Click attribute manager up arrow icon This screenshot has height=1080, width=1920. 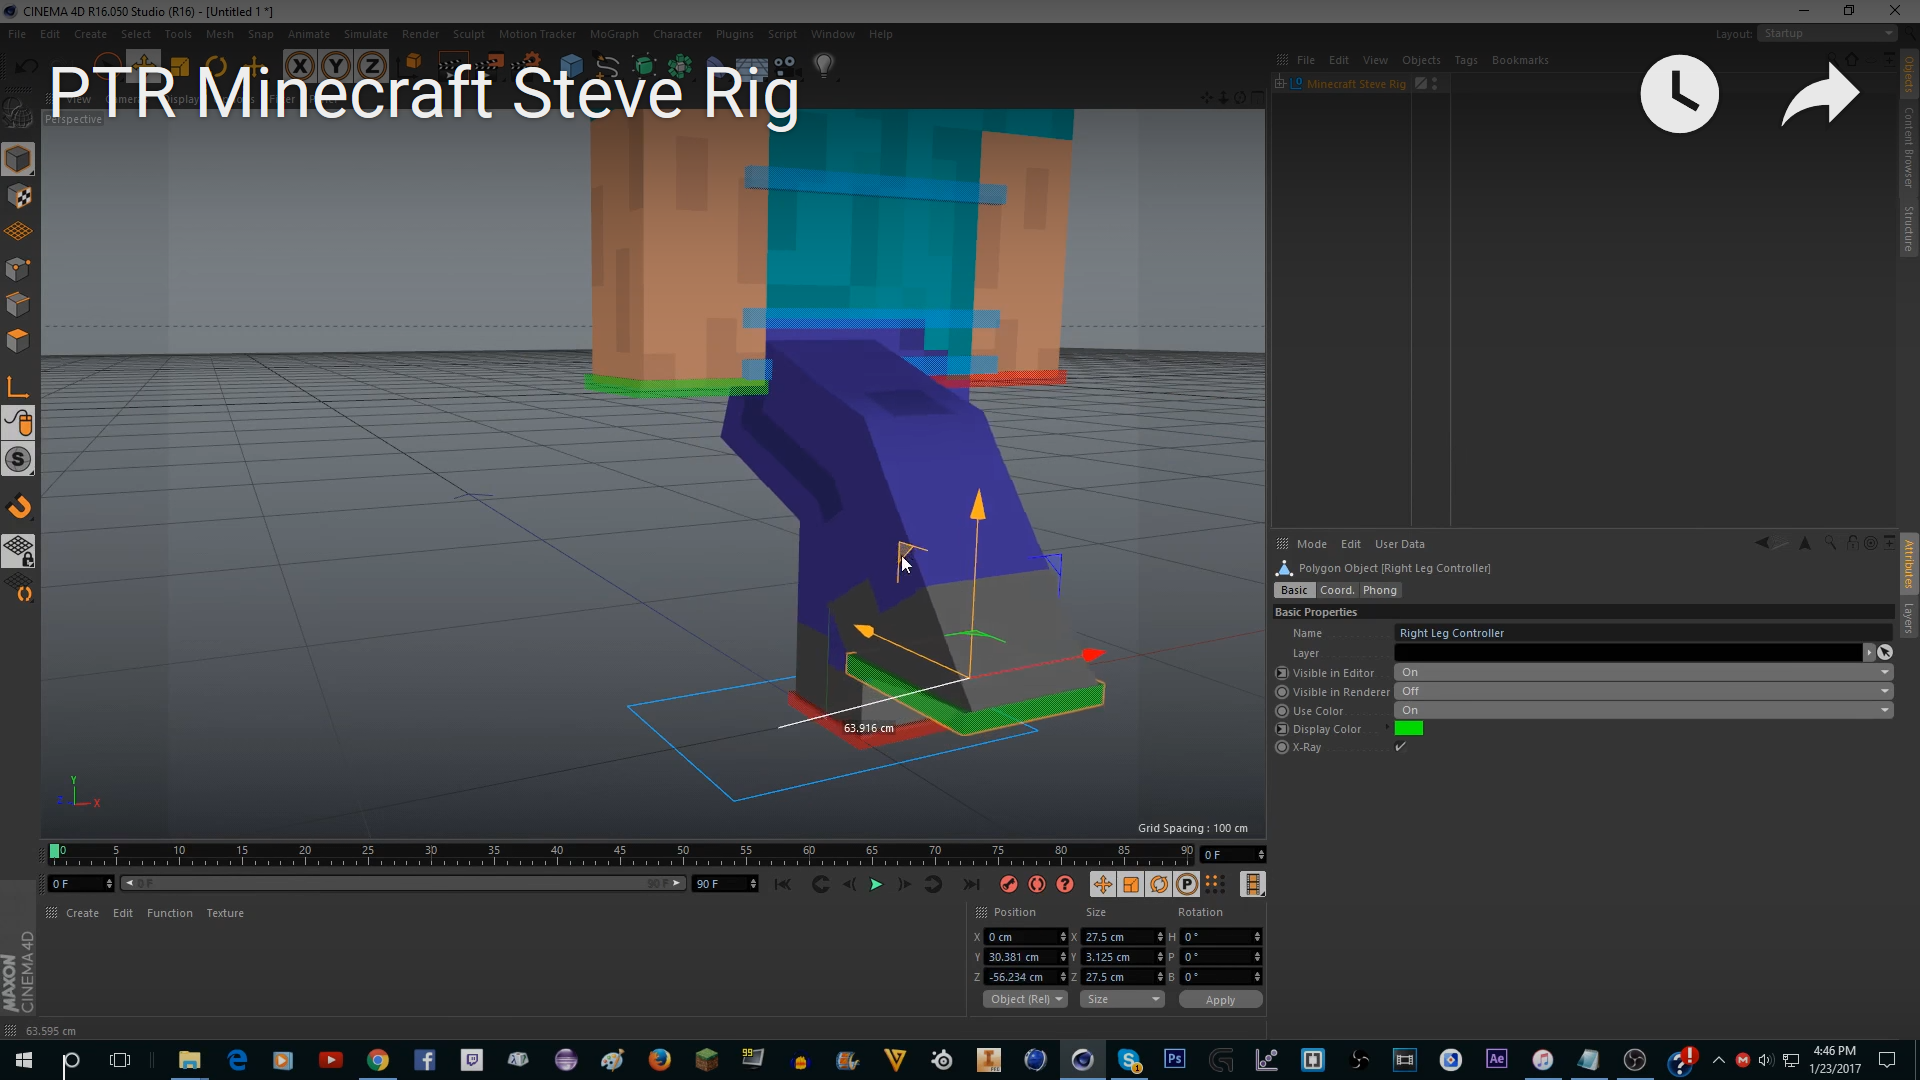1805,543
